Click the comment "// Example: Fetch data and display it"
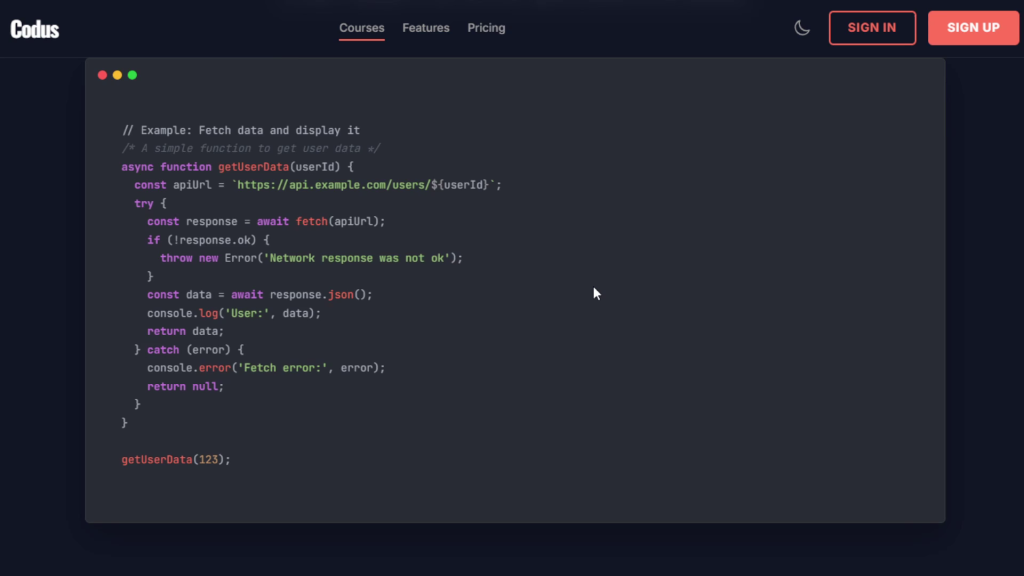The height and width of the screenshot is (576, 1024). point(241,131)
